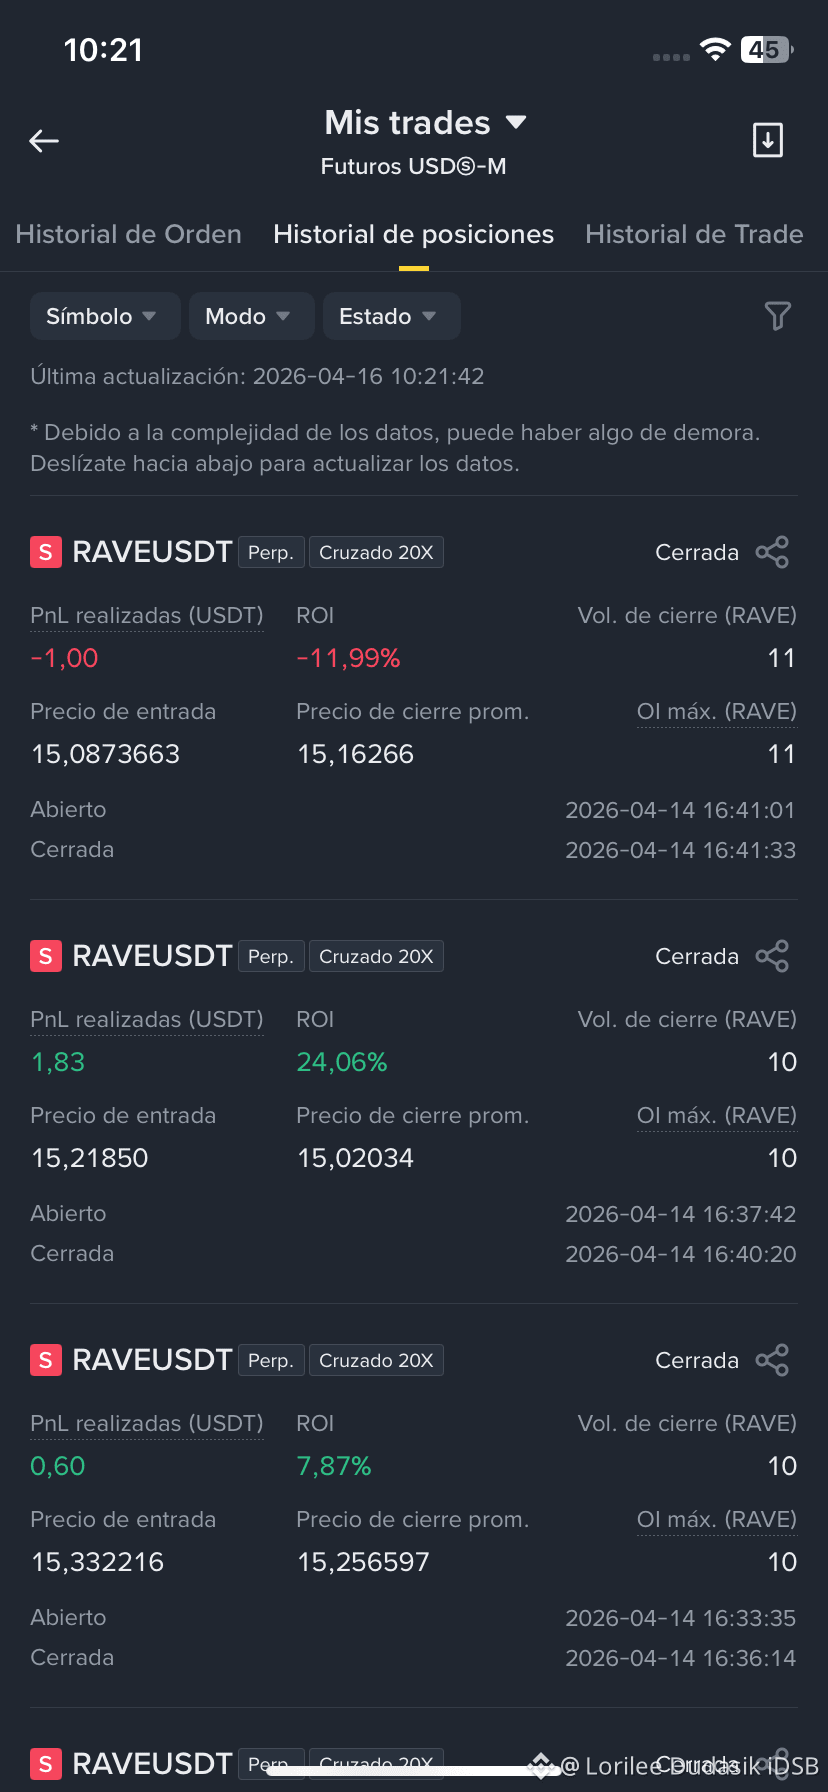Tap the red S badge of second position
The image size is (828, 1792).
46,956
